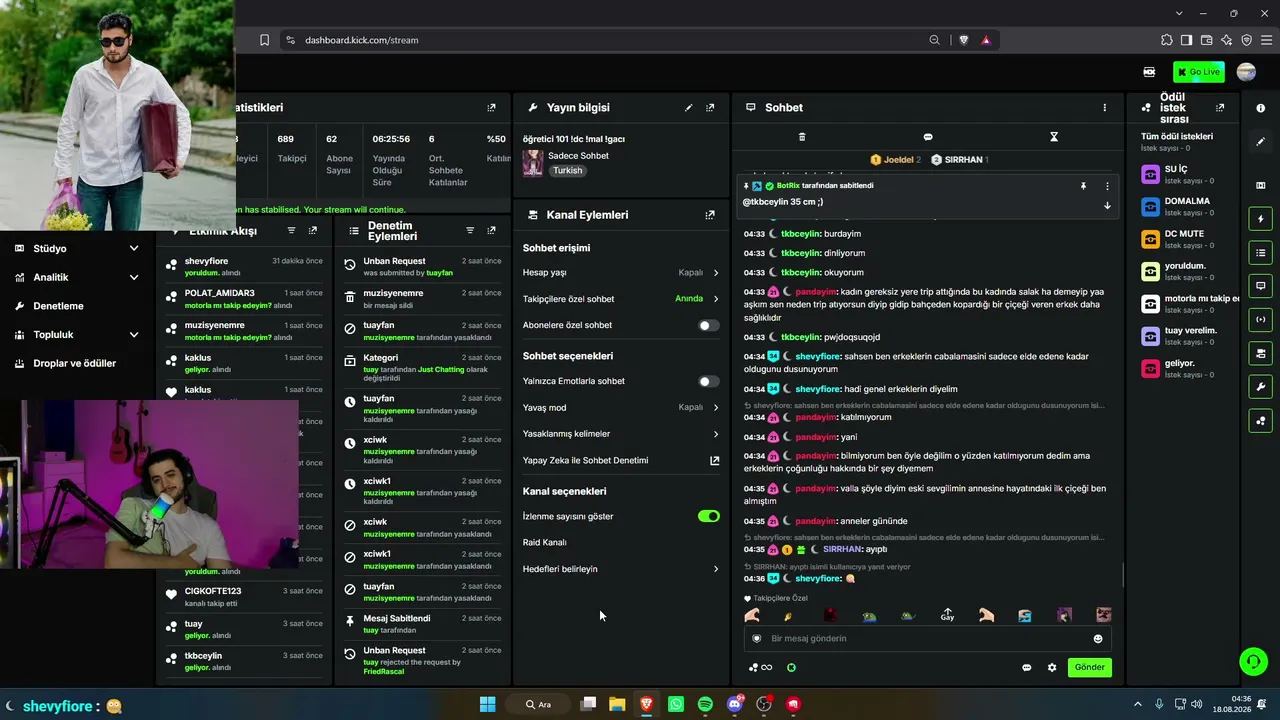1280x720 pixels.
Task: Open the chat bubble tab in Sohbet
Action: click(x=928, y=137)
